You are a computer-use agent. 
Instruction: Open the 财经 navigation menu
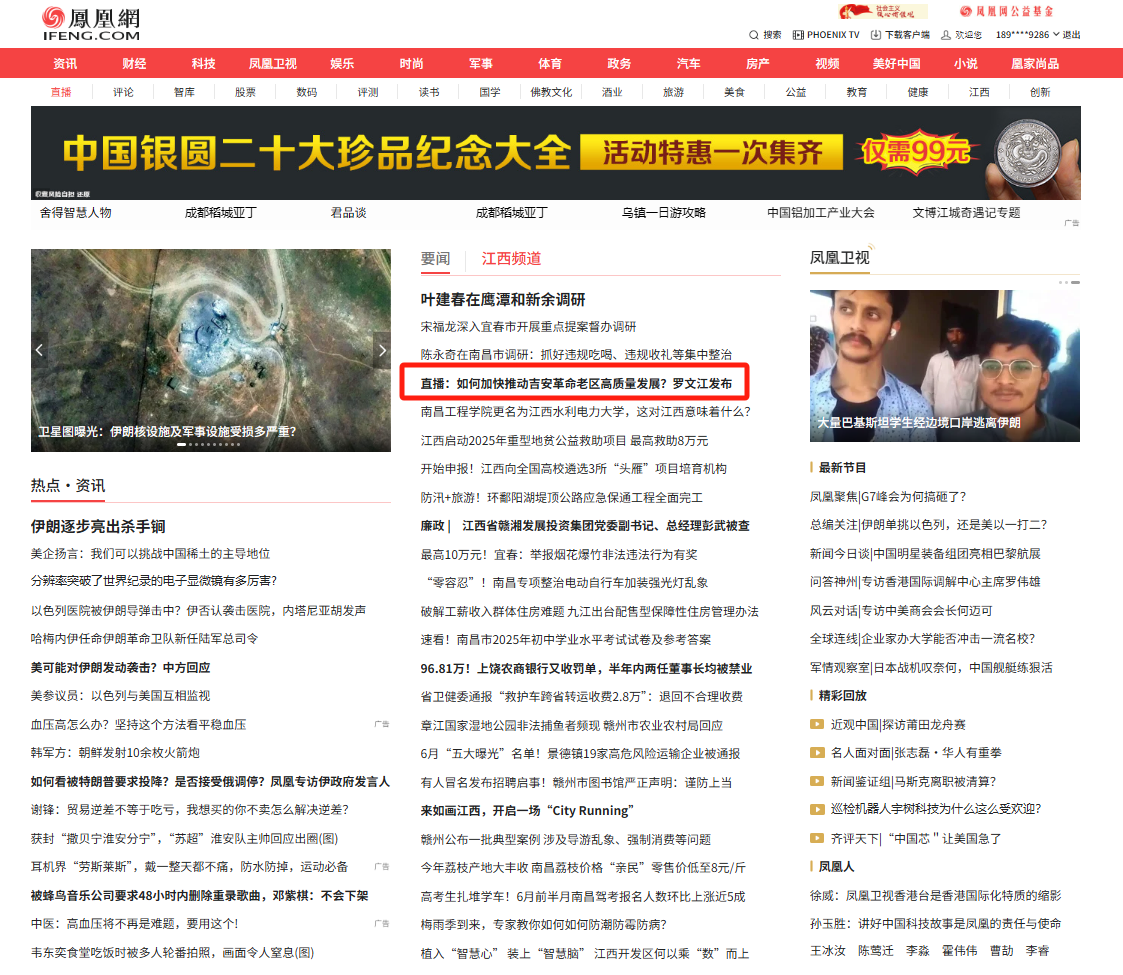134,64
